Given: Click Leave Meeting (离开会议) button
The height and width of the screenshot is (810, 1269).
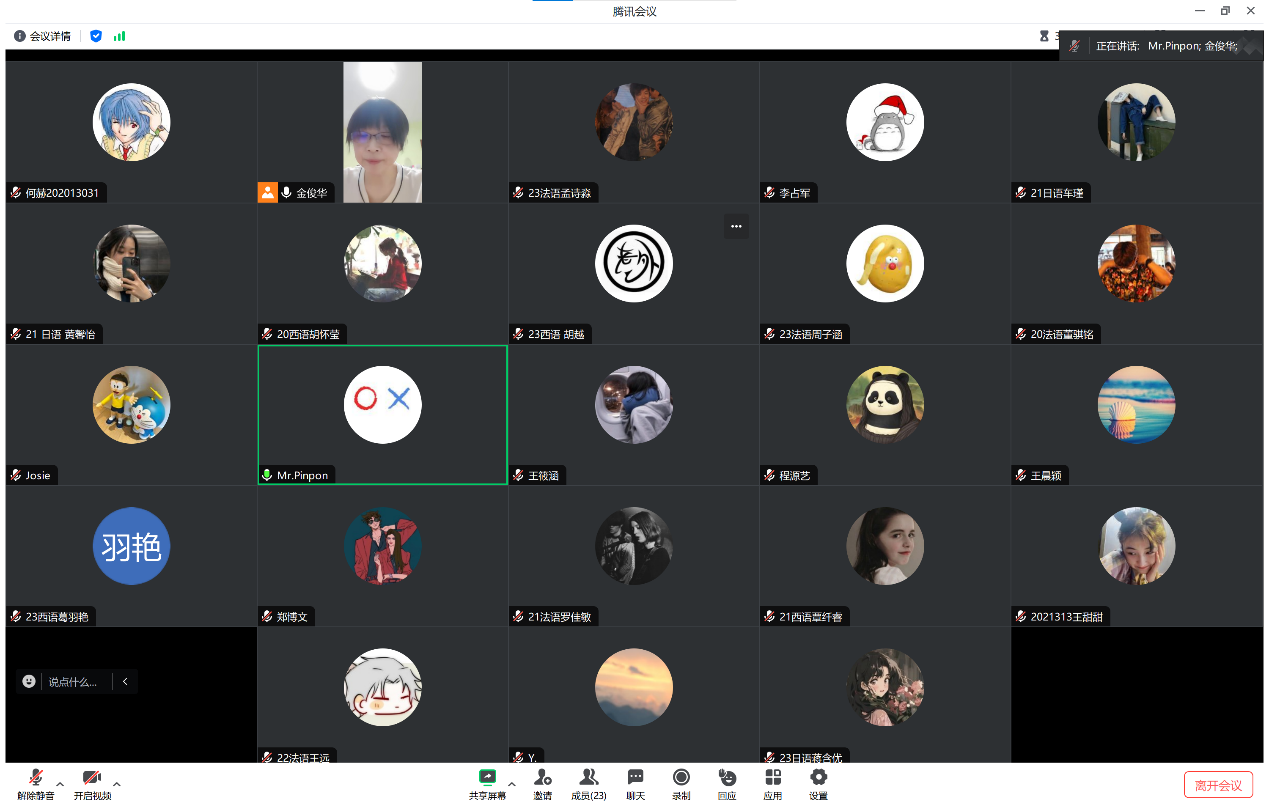Looking at the screenshot, I should coord(1217,785).
